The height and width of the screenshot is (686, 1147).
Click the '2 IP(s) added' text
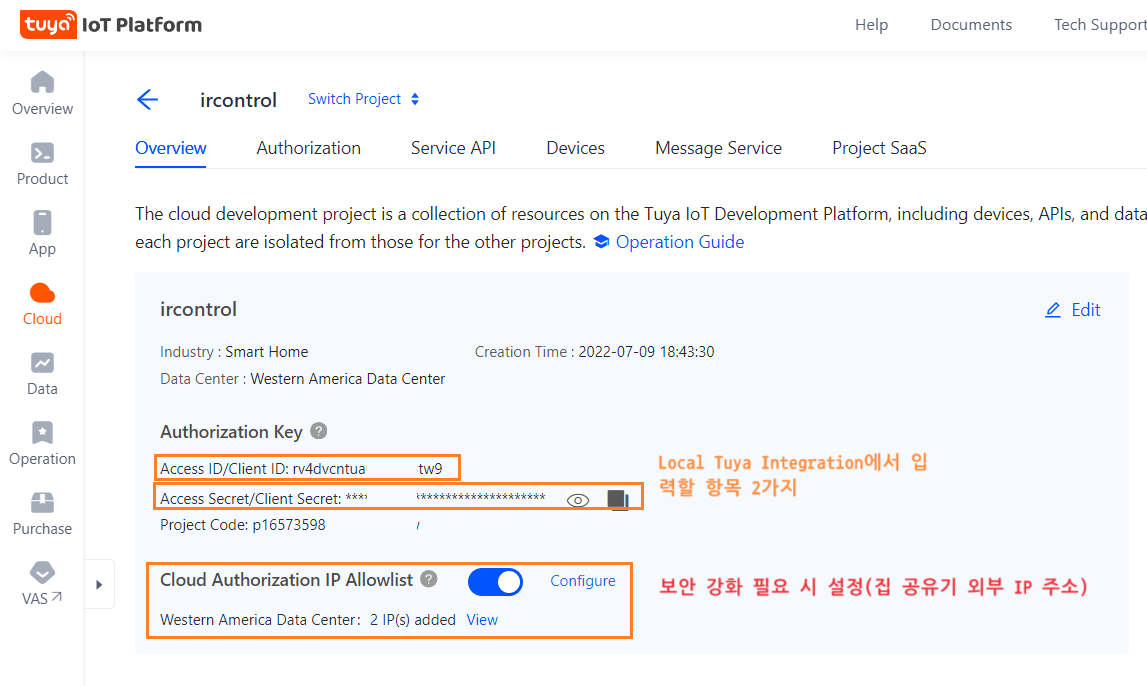click(x=413, y=620)
